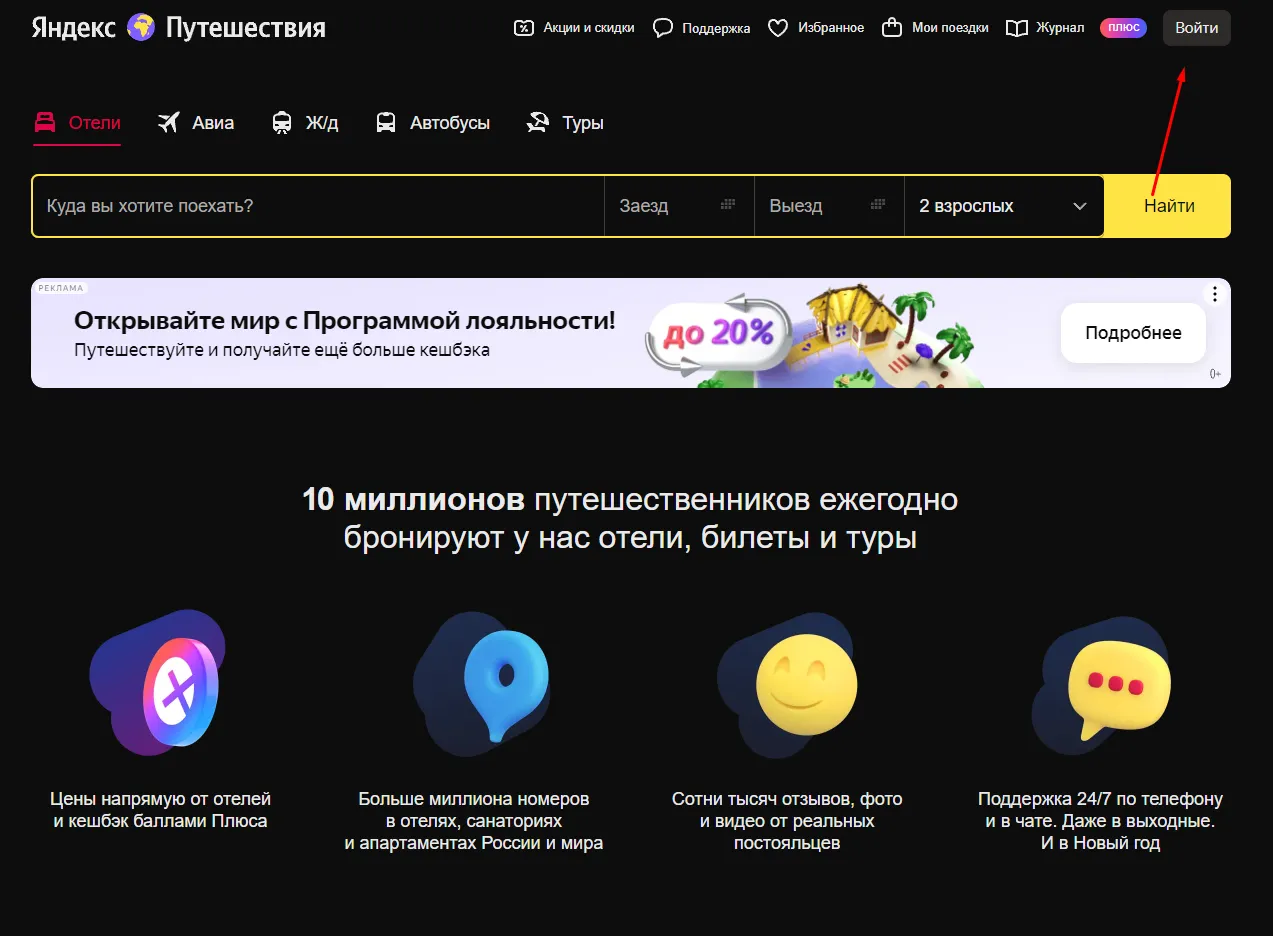
Task: Open the Акции и скидки percent icon
Action: click(524, 28)
